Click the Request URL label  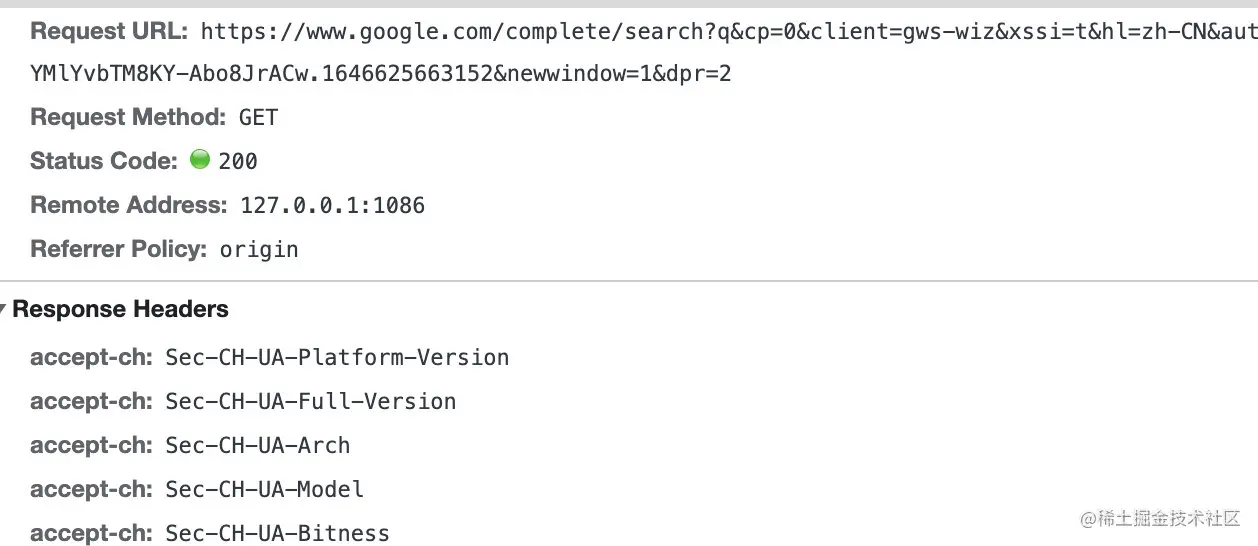click(109, 31)
